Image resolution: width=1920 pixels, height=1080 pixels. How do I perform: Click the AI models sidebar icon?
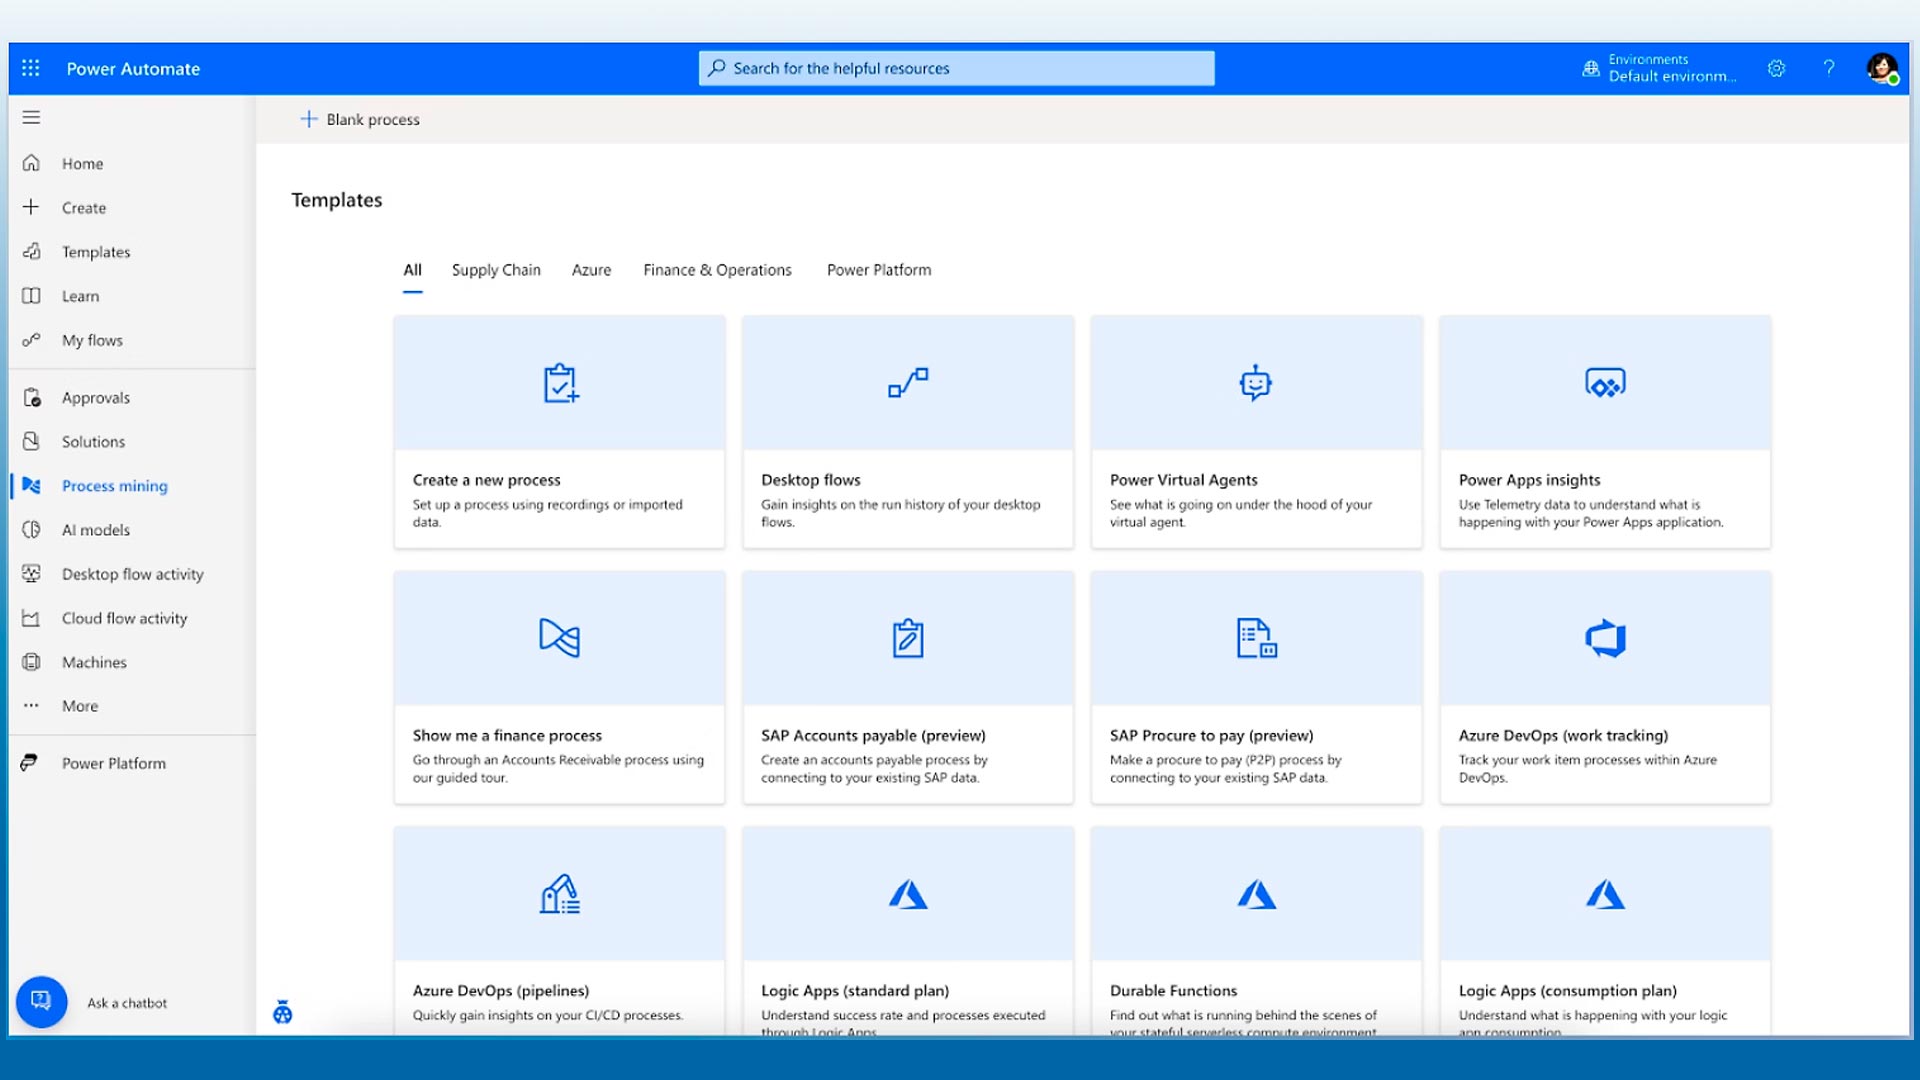(x=32, y=530)
